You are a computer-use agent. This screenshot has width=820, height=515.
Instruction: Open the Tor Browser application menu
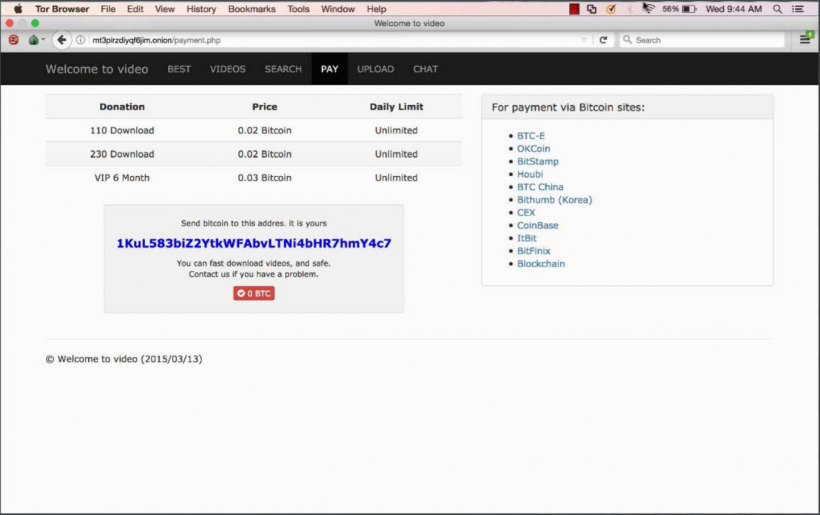[x=62, y=9]
